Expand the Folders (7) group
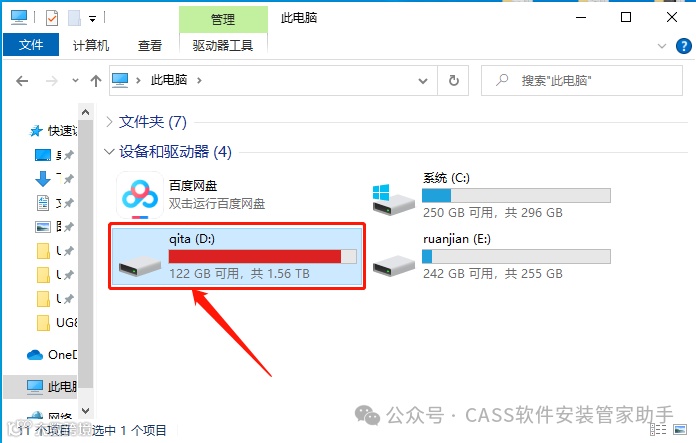Image resolution: width=696 pixels, height=443 pixels. tap(109, 122)
